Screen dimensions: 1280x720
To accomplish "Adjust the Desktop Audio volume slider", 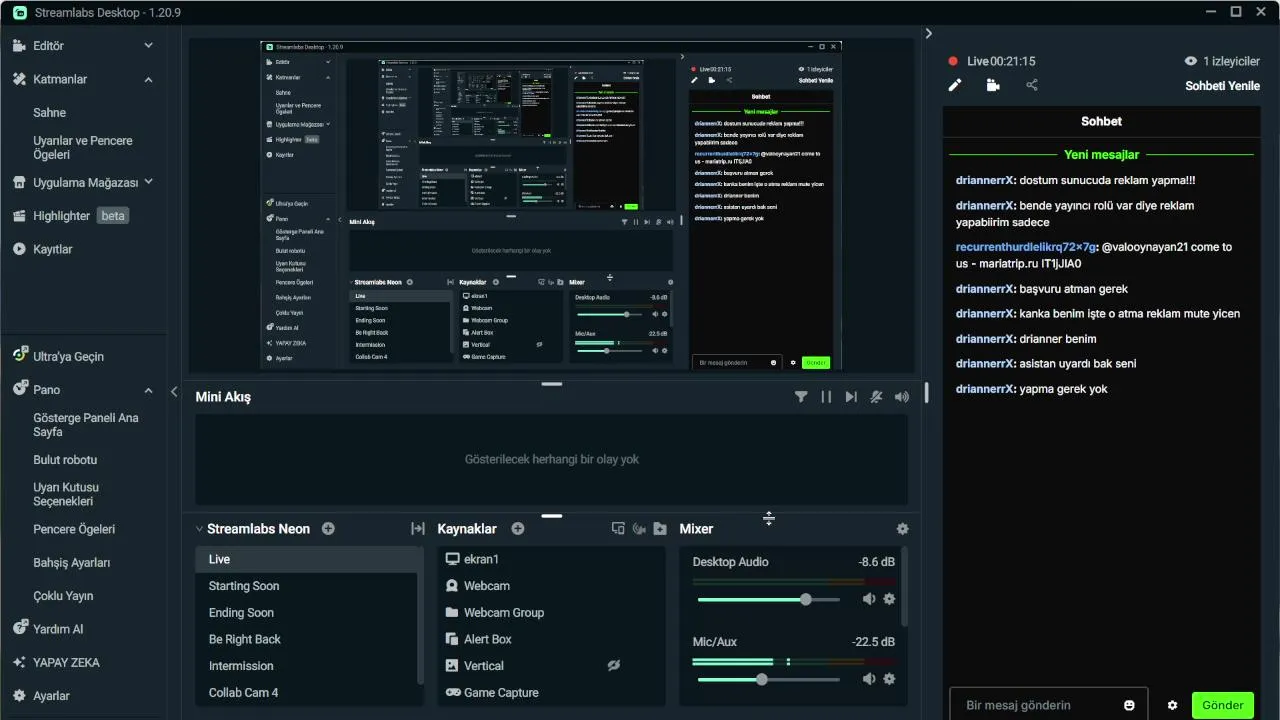I will [x=769, y=599].
